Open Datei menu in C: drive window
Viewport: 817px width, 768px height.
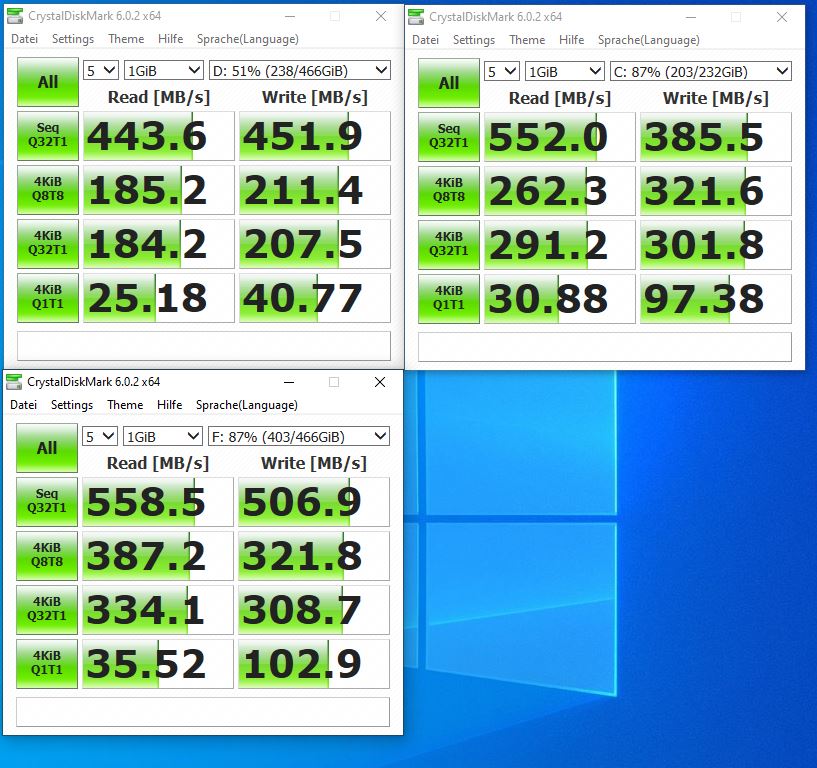(425, 40)
